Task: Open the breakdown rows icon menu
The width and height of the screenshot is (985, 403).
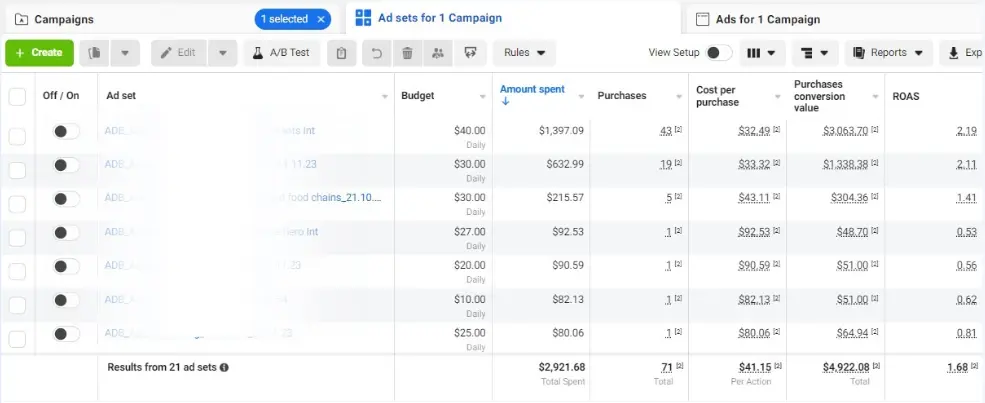Action: [814, 53]
